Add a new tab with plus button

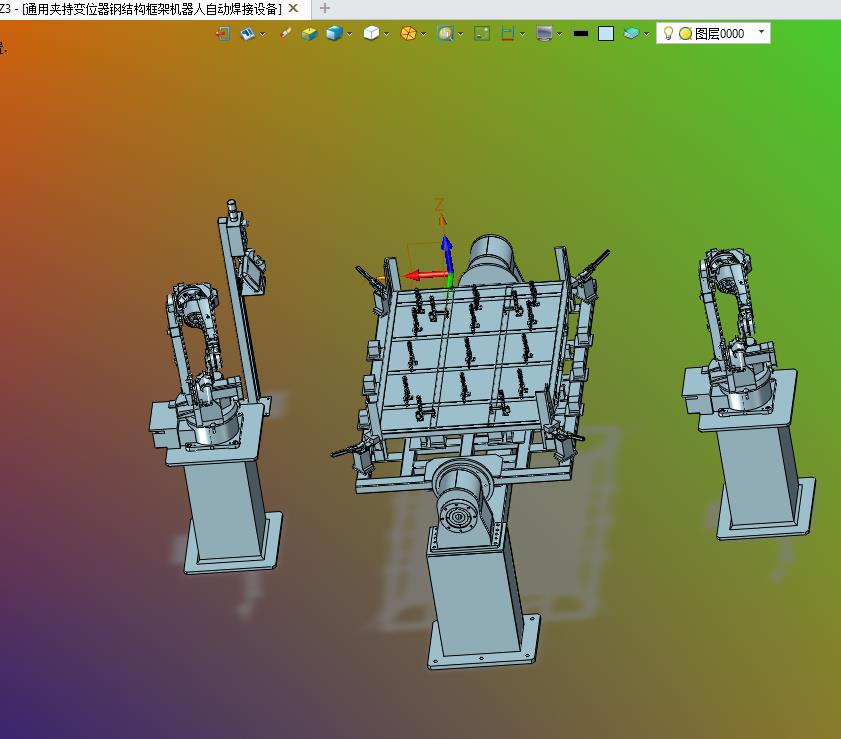coord(324,8)
